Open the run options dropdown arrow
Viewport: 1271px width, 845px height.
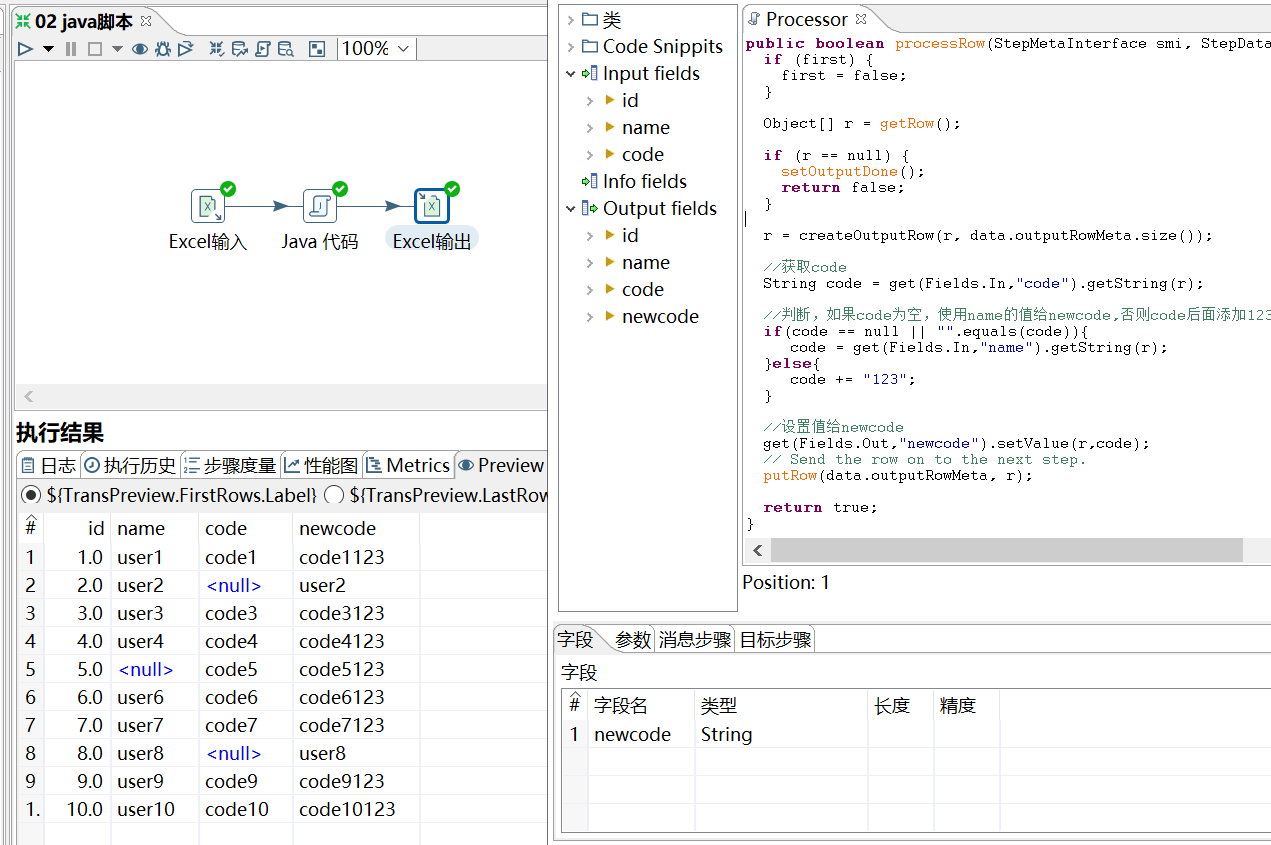click(46, 48)
